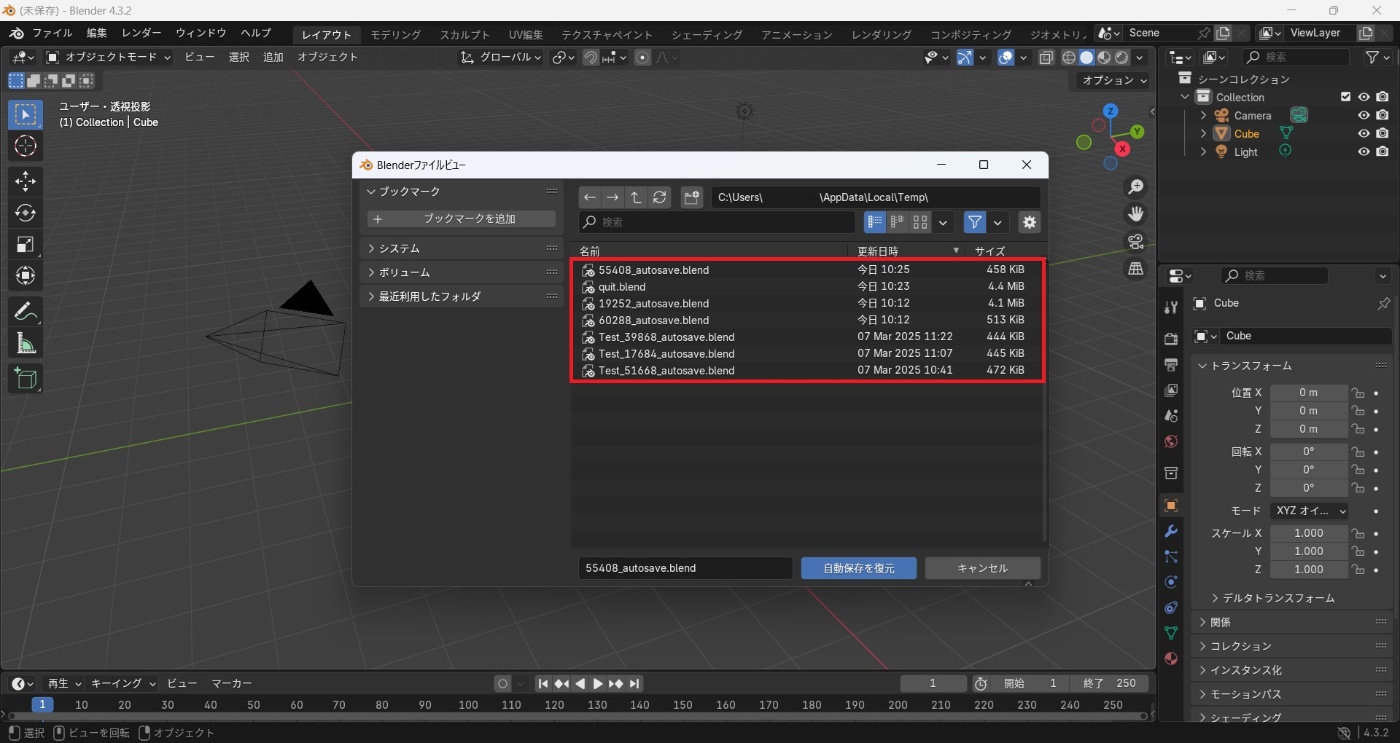This screenshot has height=743, width=1400.
Task: Play animation forward
Action: click(598, 684)
